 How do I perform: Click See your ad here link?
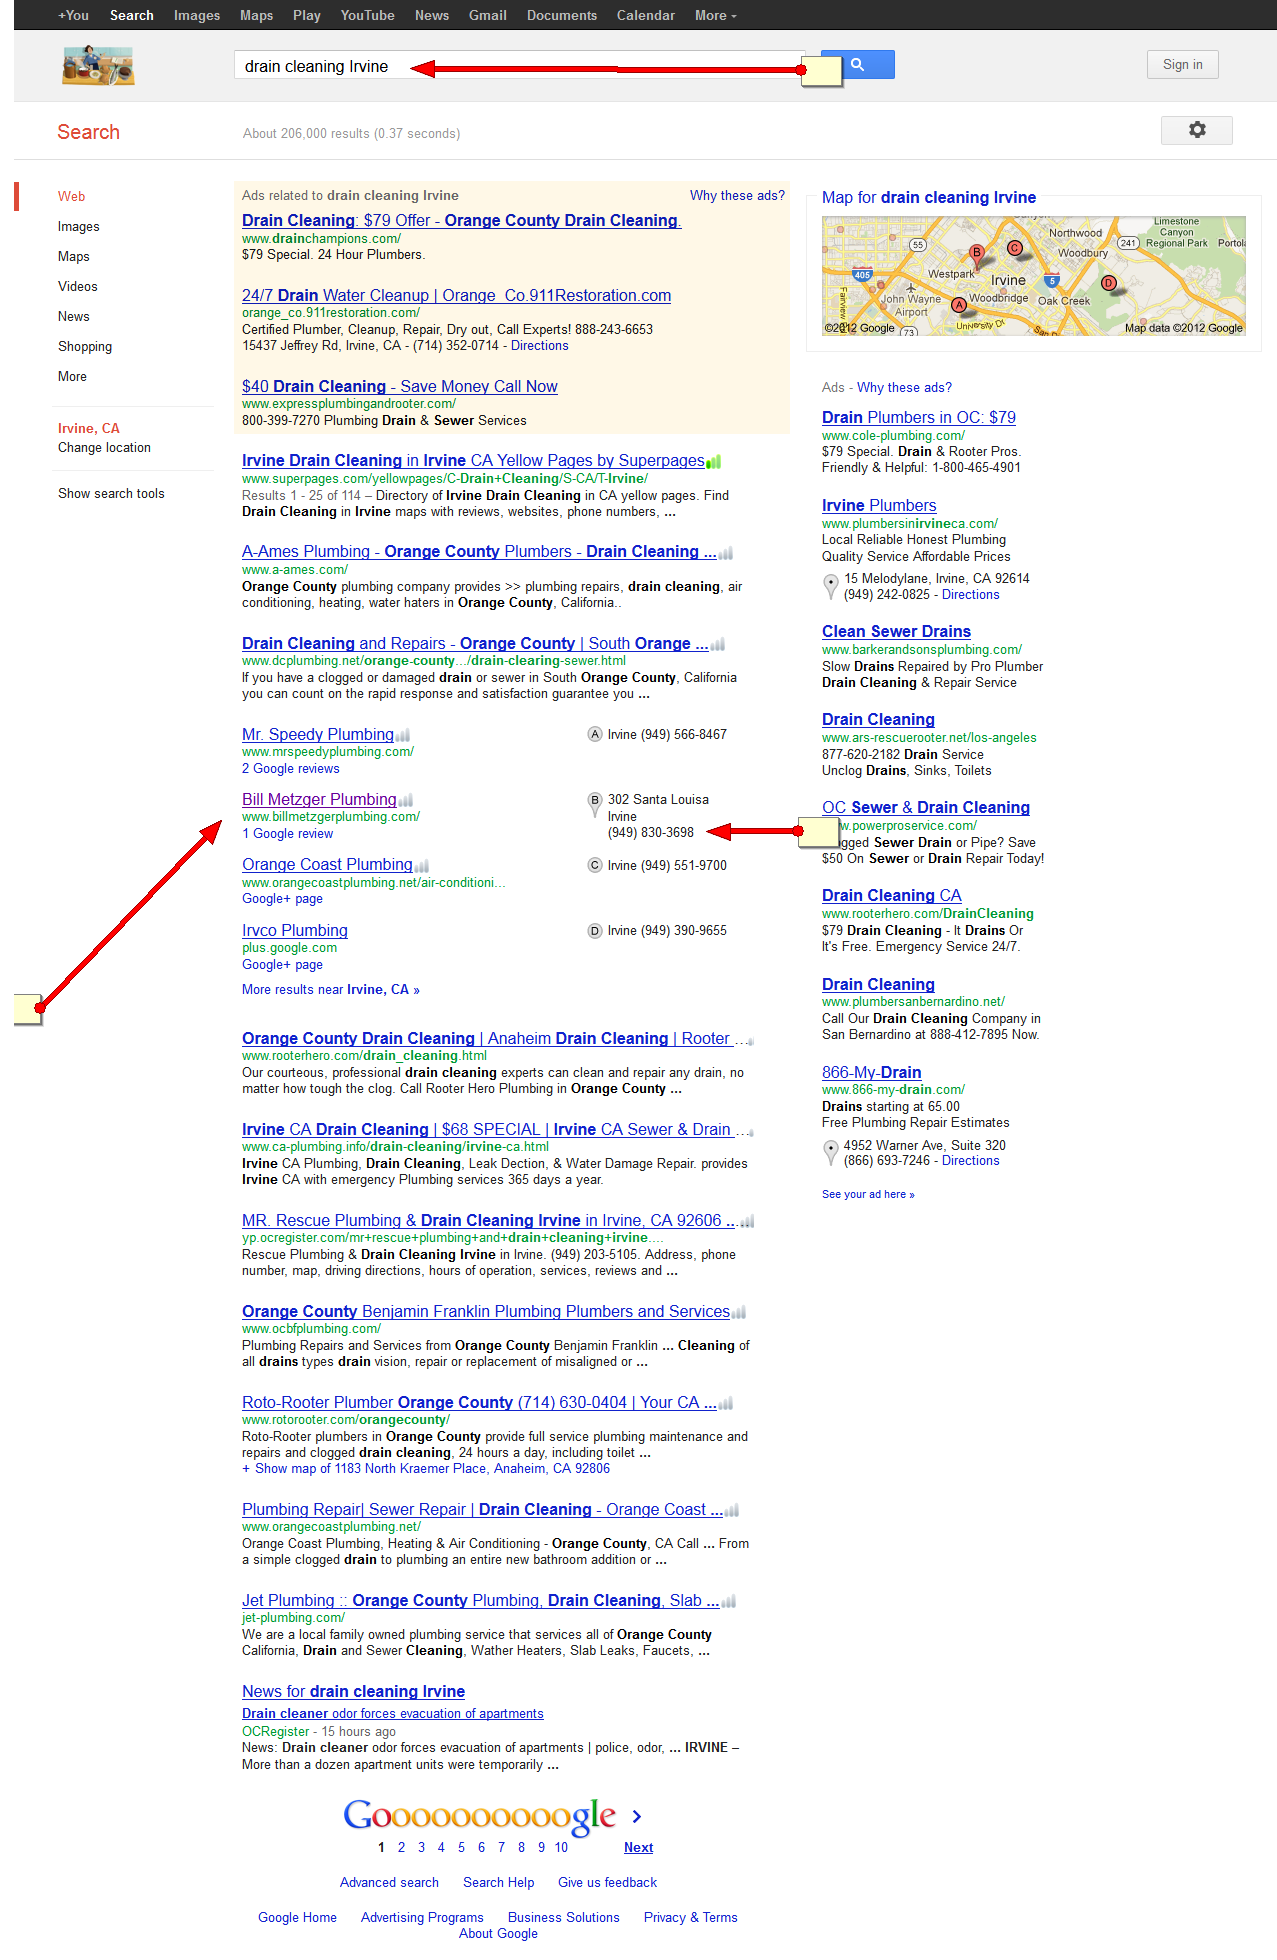868,1195
